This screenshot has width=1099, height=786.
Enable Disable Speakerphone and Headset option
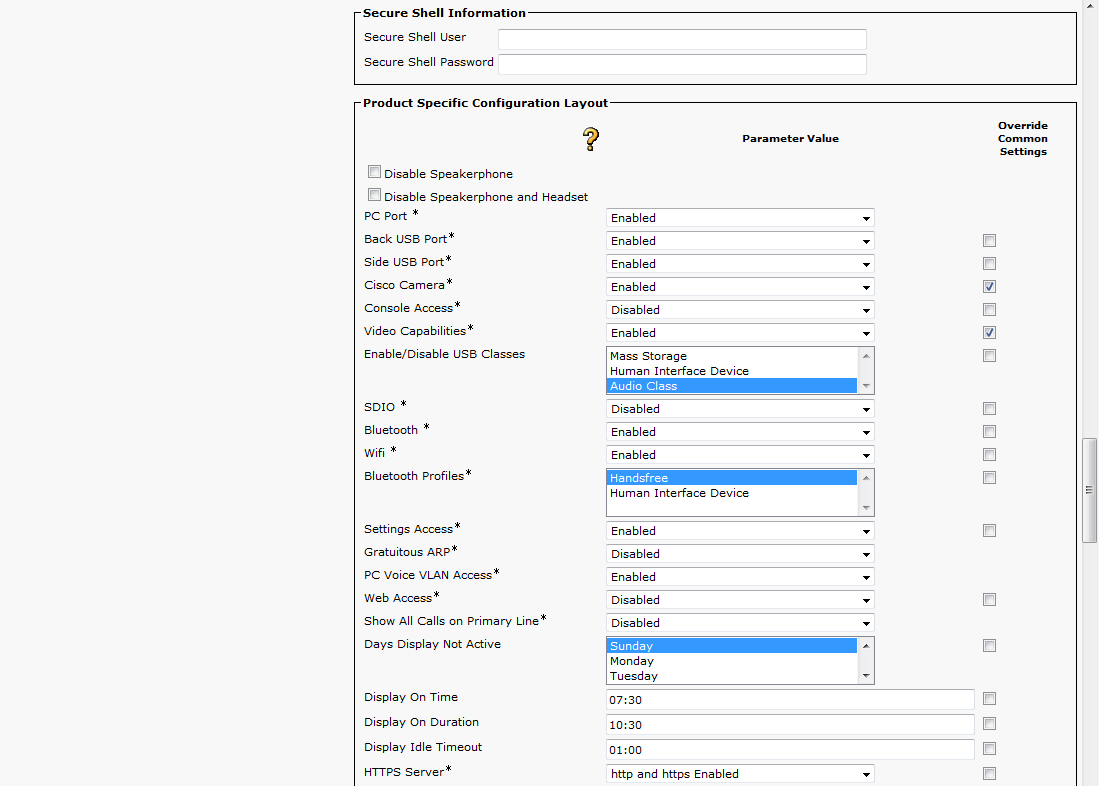(374, 195)
